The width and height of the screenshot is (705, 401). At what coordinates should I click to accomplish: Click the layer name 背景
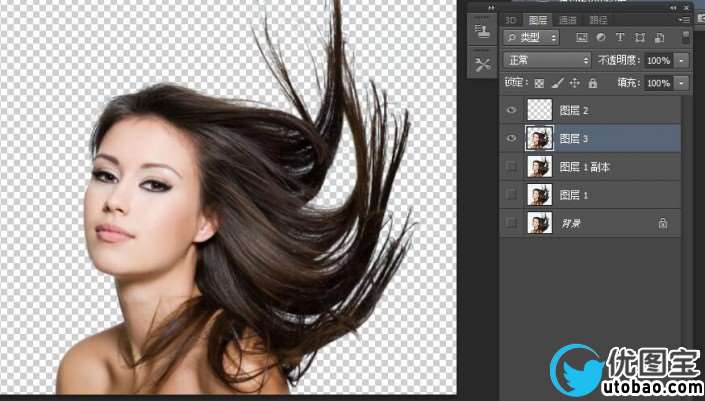tap(571, 223)
